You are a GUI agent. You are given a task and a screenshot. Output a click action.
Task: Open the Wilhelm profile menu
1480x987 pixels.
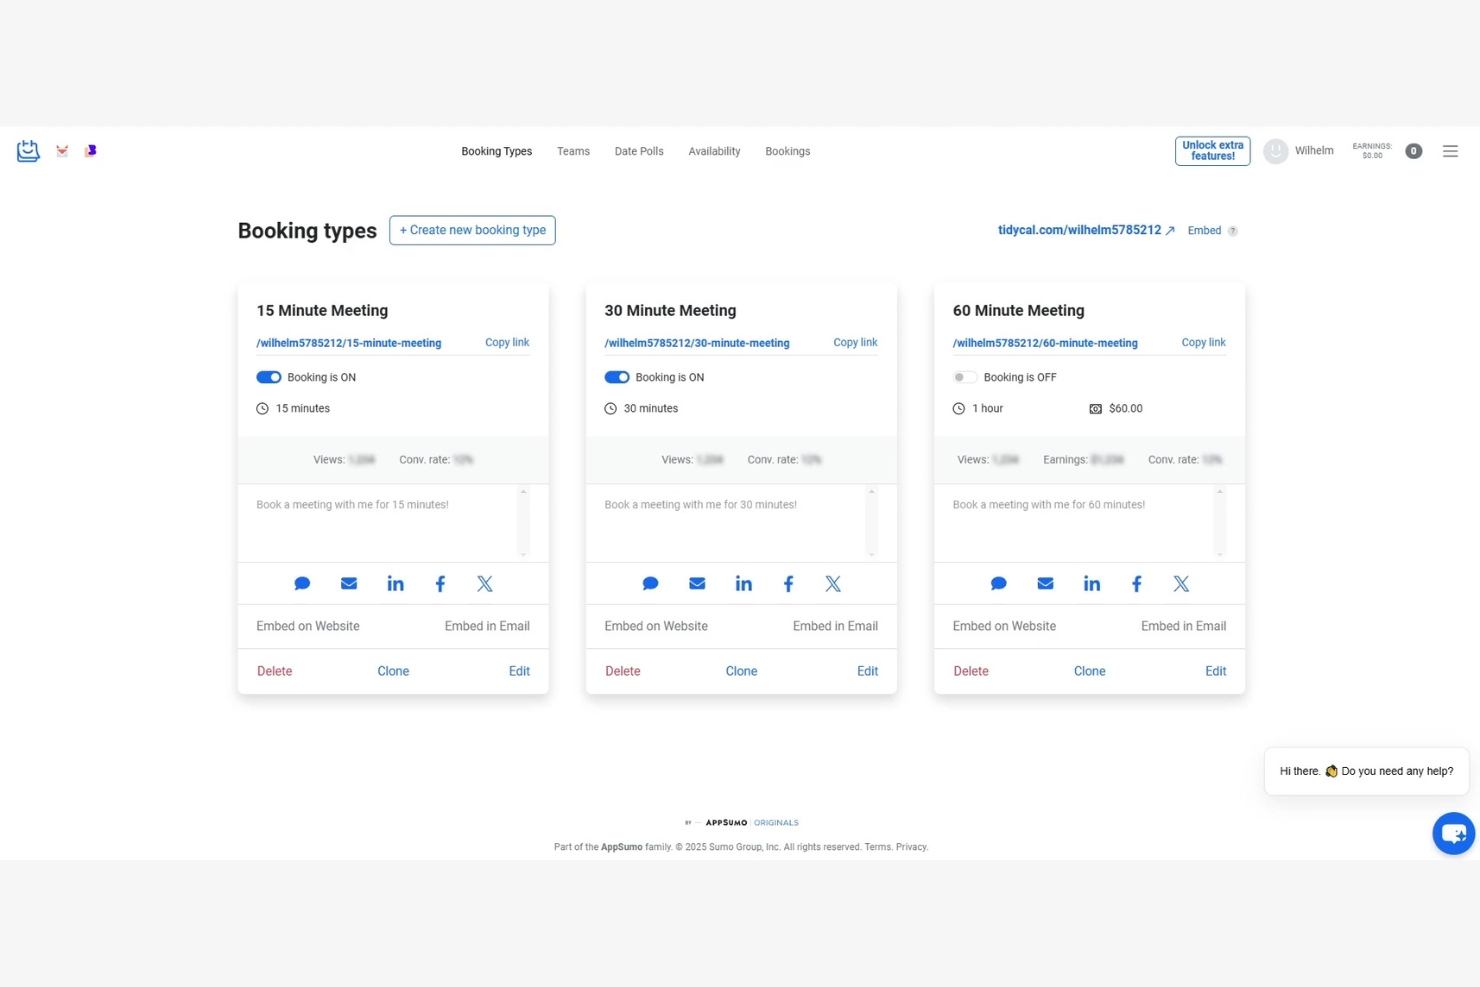(1299, 150)
